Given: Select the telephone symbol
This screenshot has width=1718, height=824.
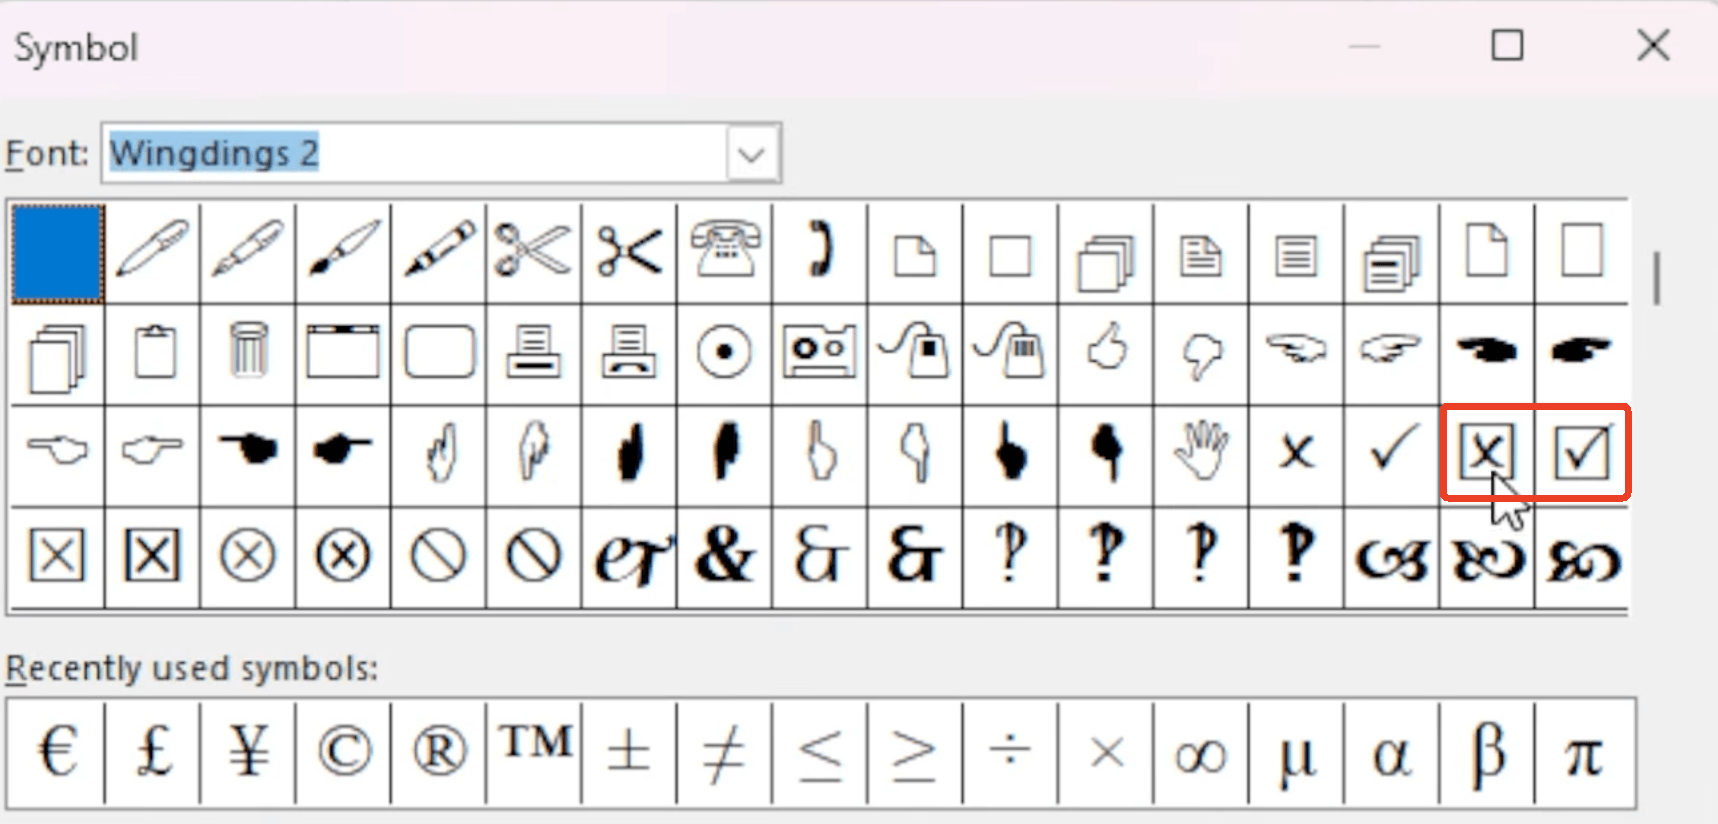Looking at the screenshot, I should click(x=725, y=251).
